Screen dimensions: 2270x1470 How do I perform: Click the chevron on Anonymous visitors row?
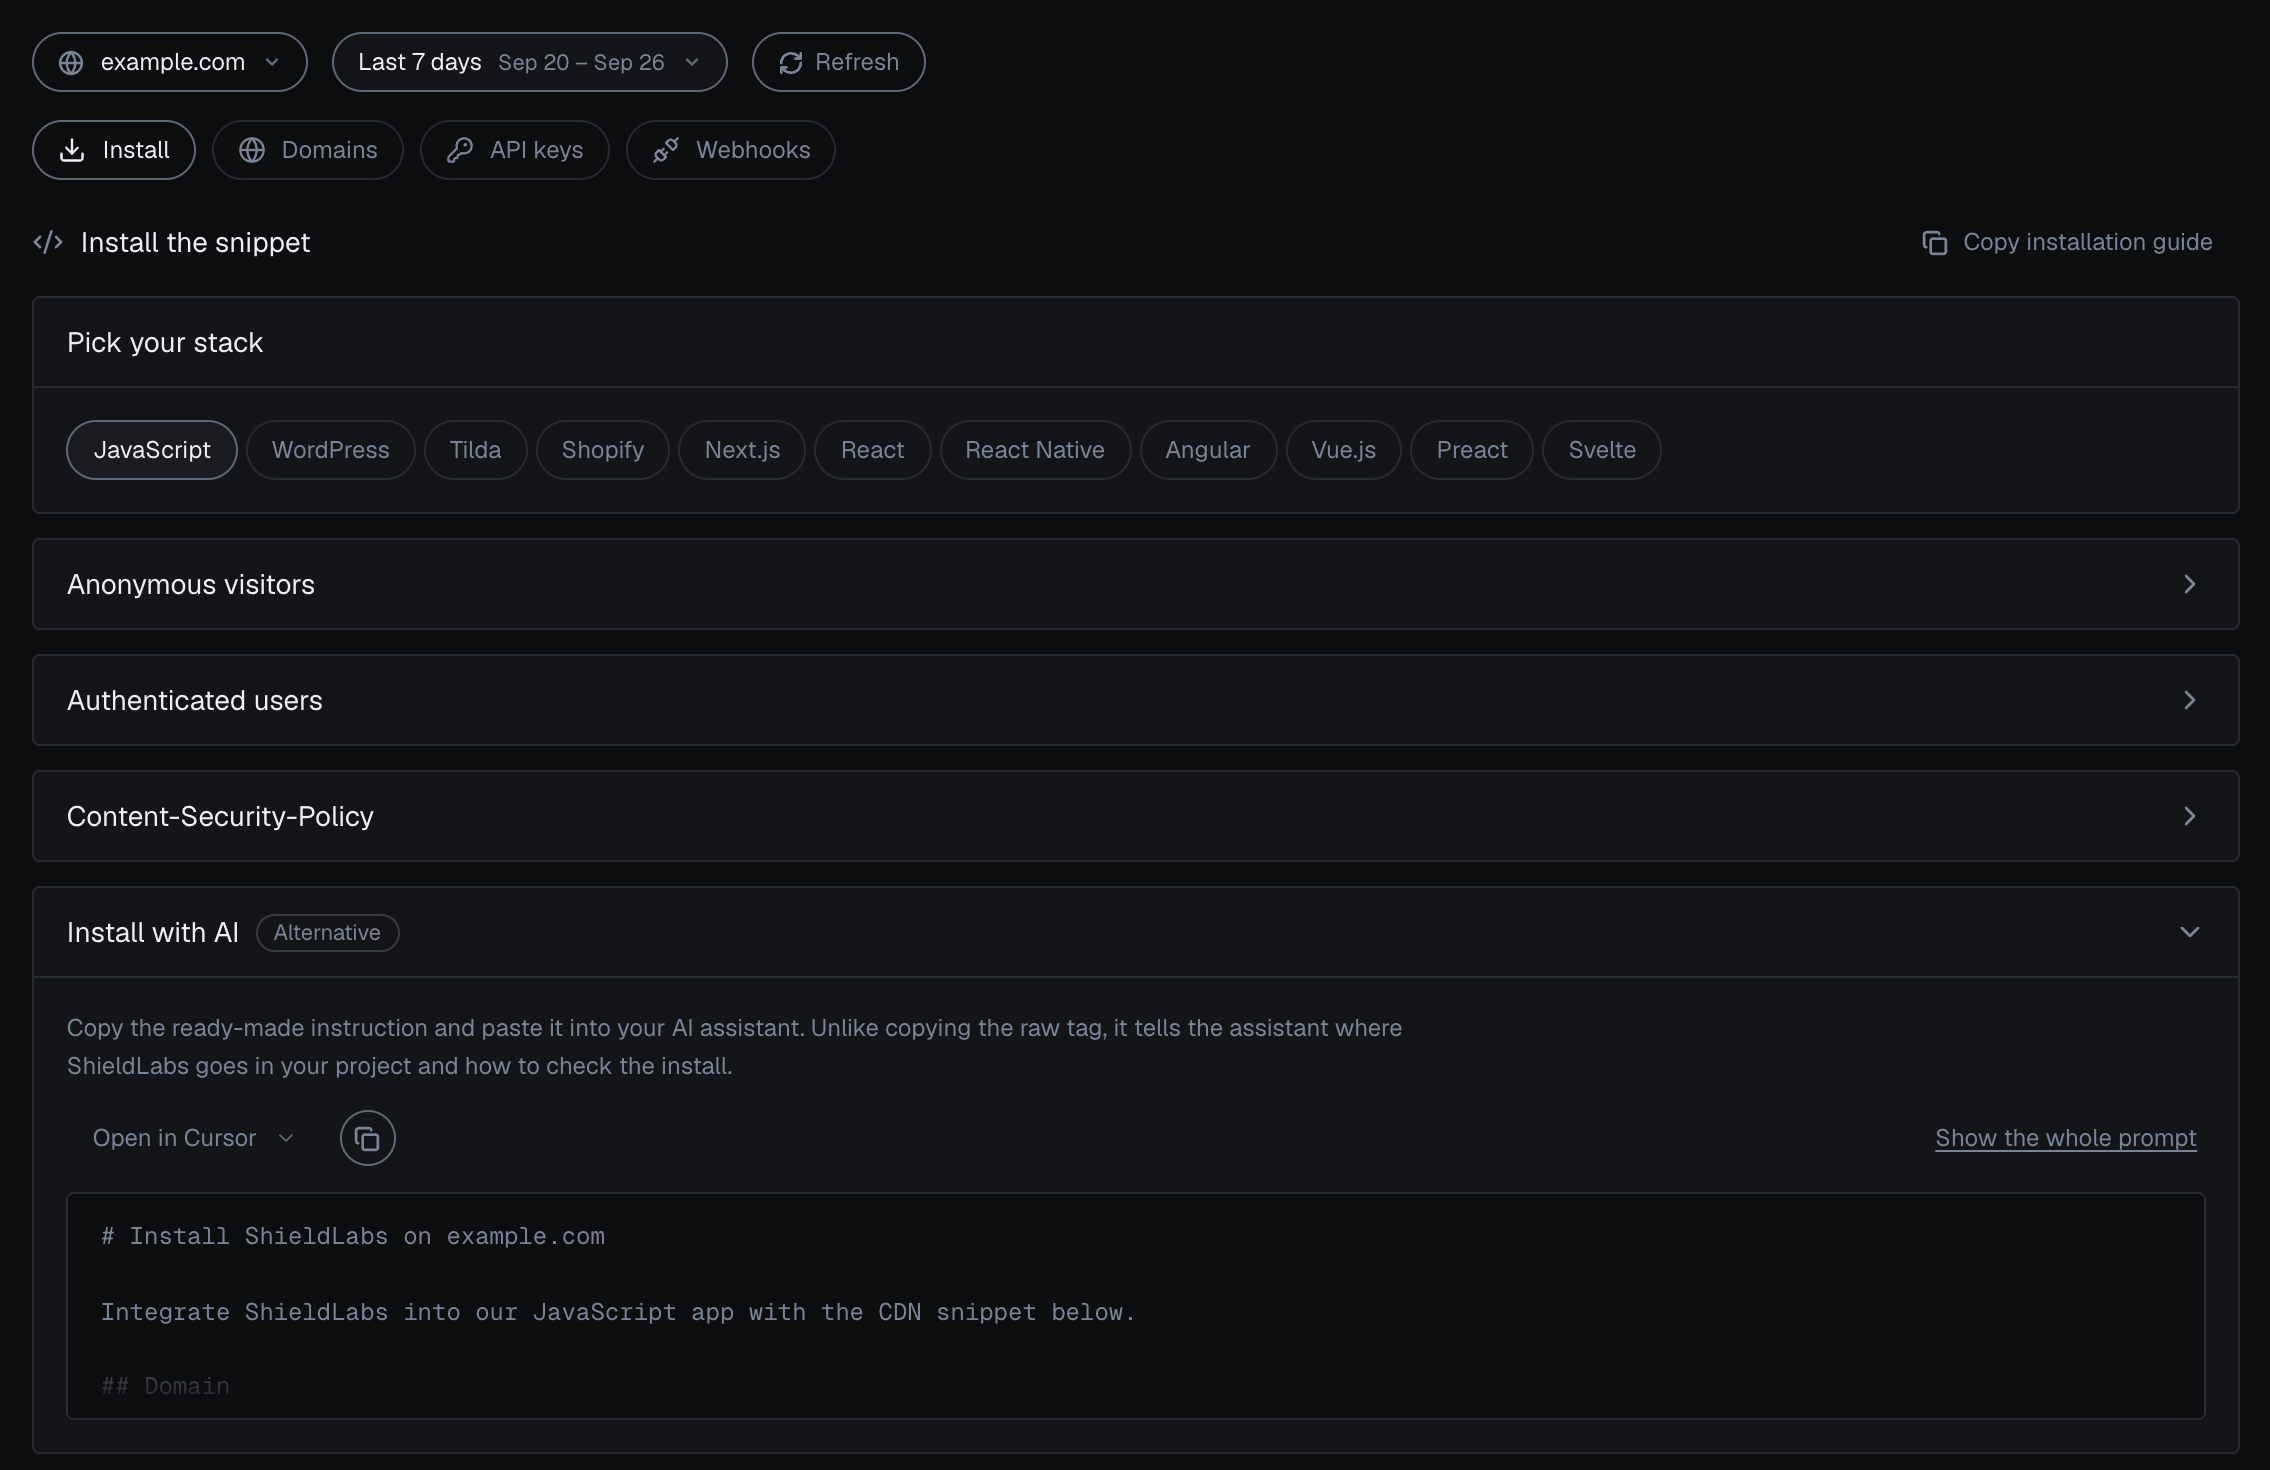pos(2190,584)
